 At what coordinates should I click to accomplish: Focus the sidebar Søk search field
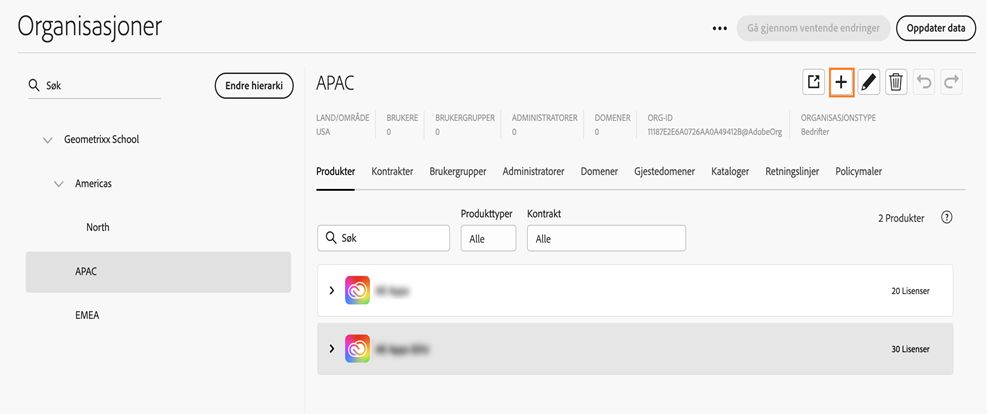pos(94,86)
